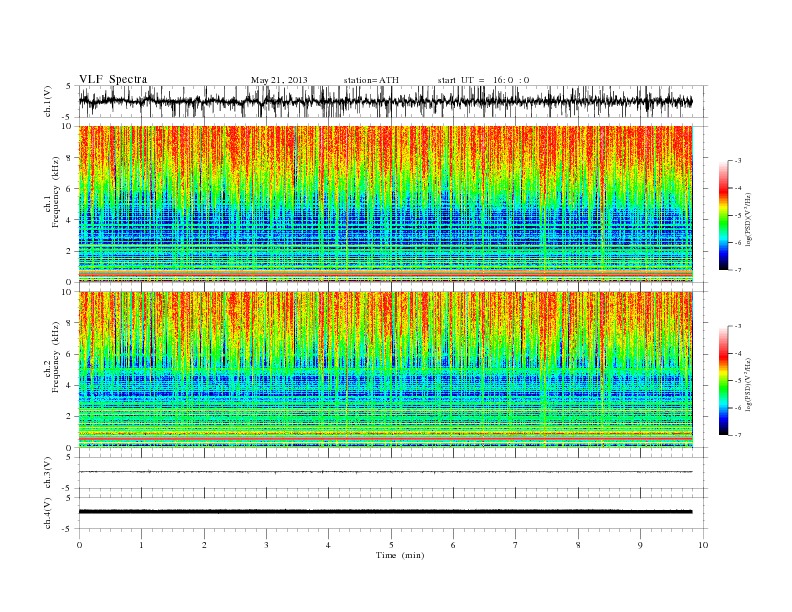Click the ch.1 PSD color scale bar
The image size is (792, 612).
[x=724, y=215]
